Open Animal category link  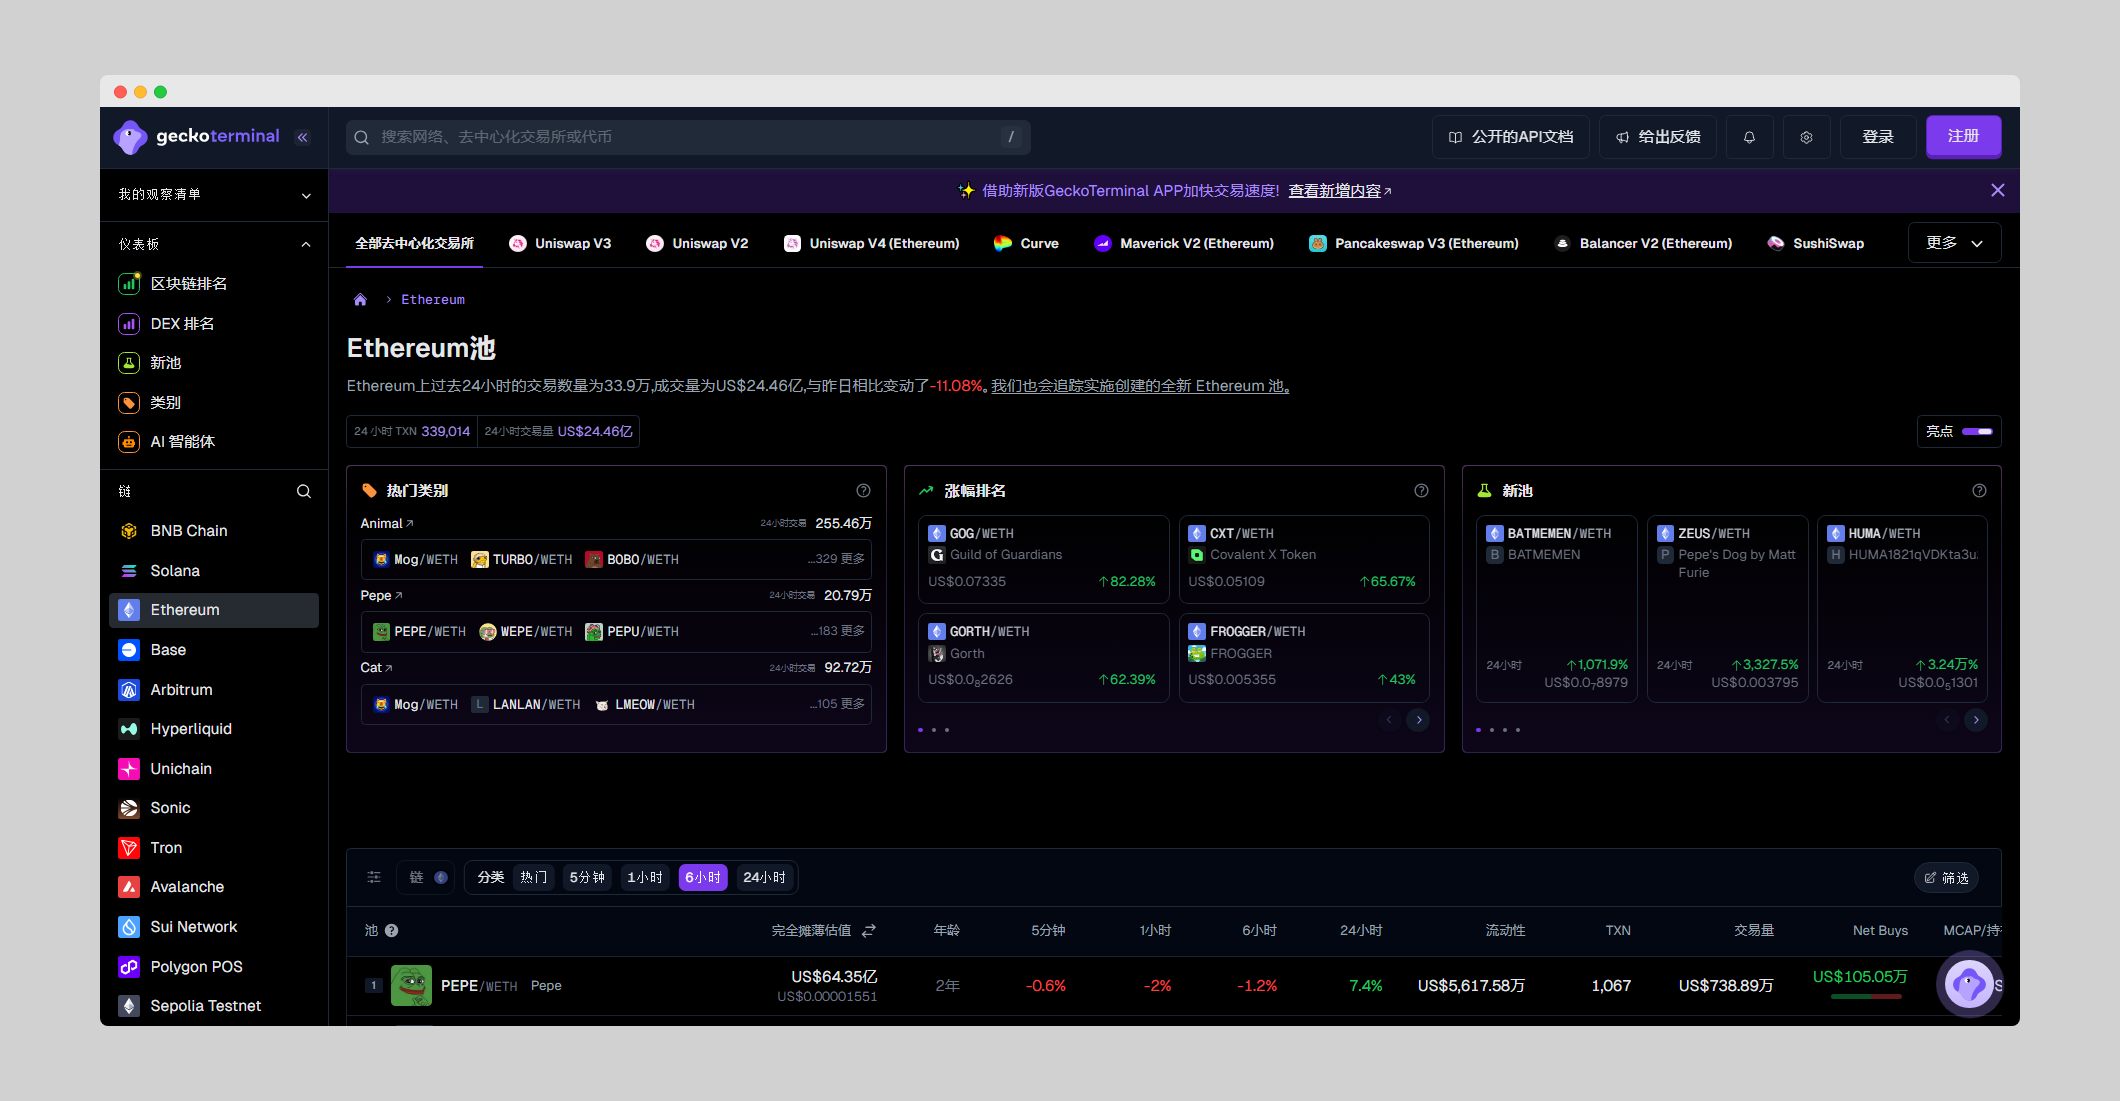387,524
